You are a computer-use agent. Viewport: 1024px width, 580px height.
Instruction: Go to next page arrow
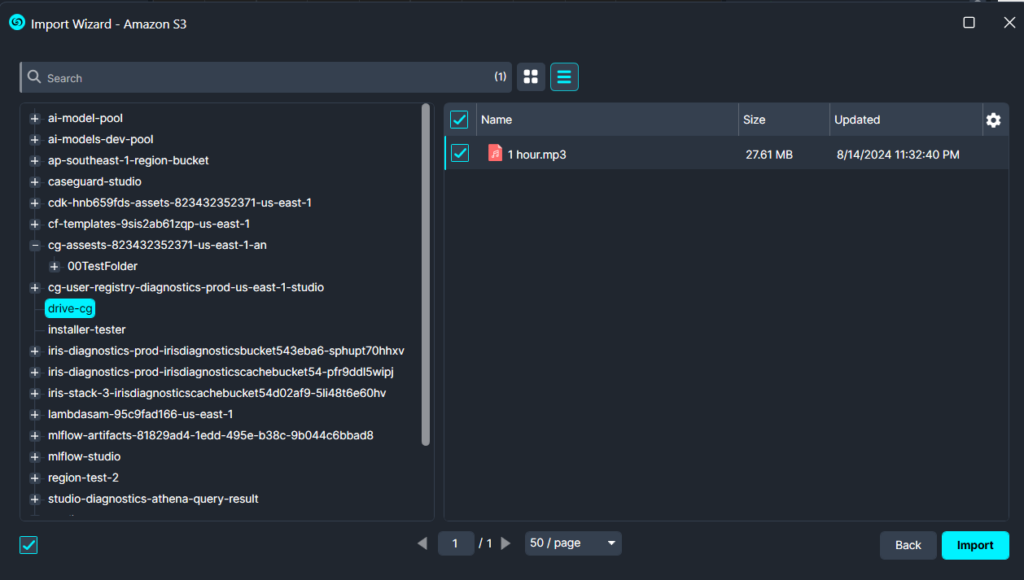click(x=505, y=543)
